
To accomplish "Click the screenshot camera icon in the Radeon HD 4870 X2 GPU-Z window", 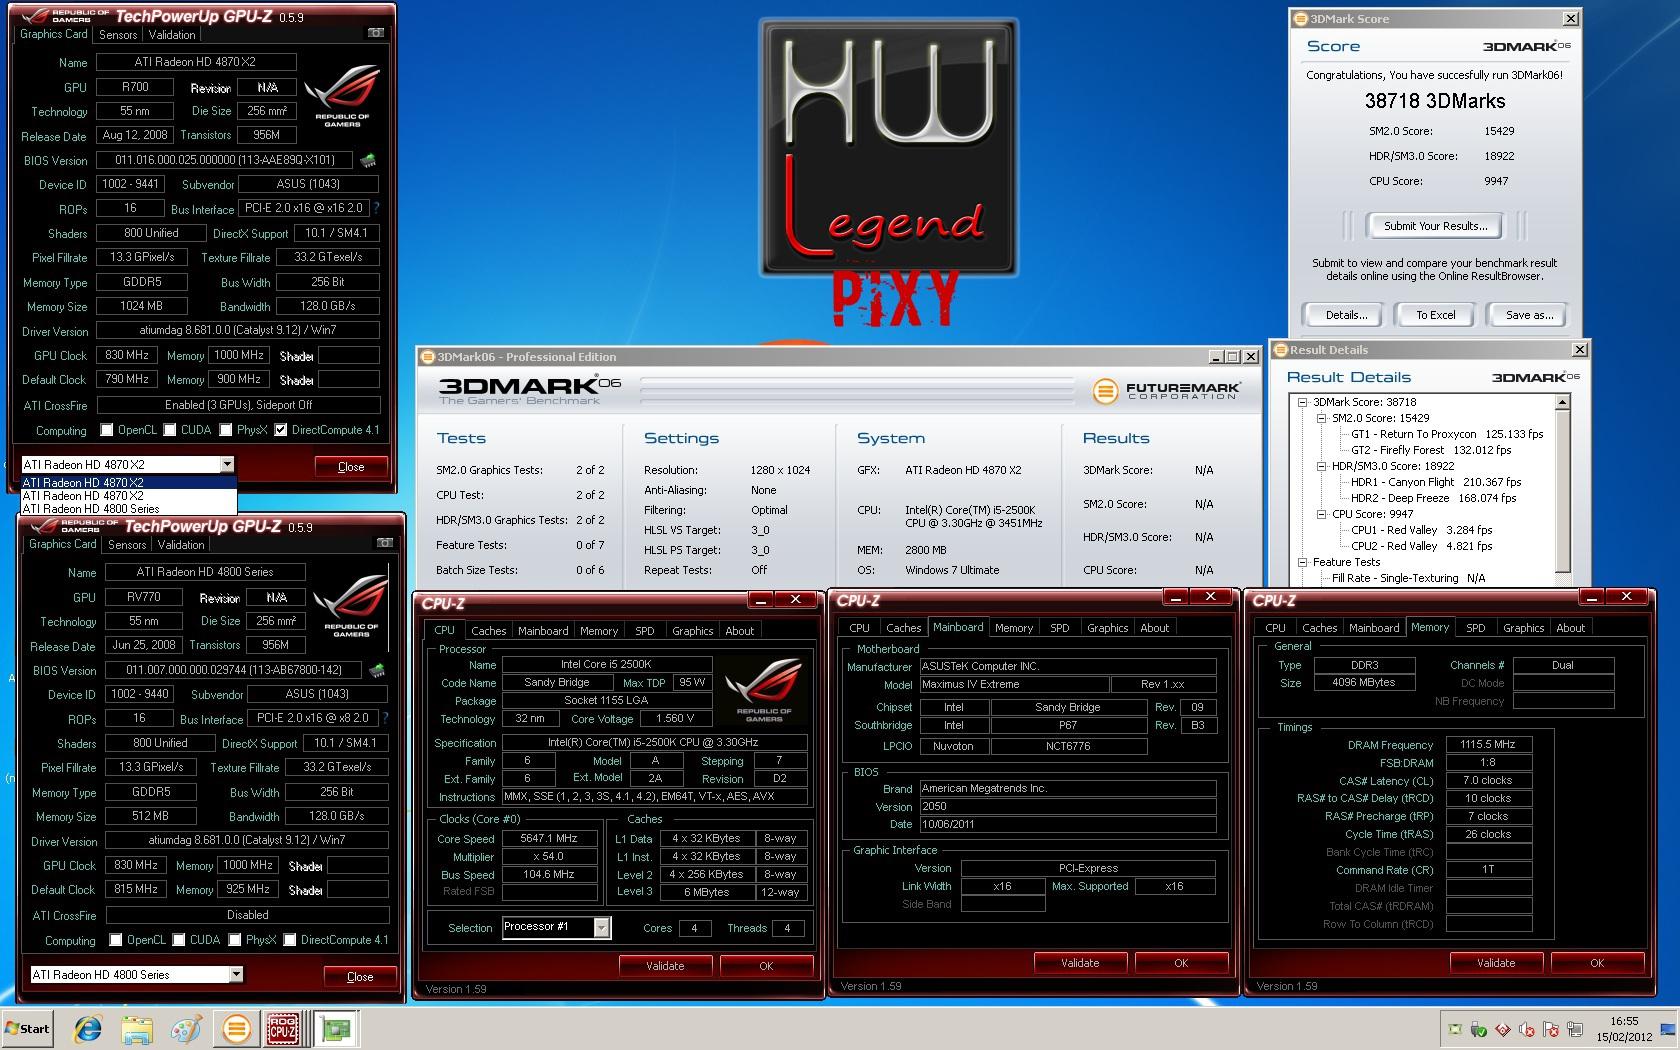I will 376,33.
